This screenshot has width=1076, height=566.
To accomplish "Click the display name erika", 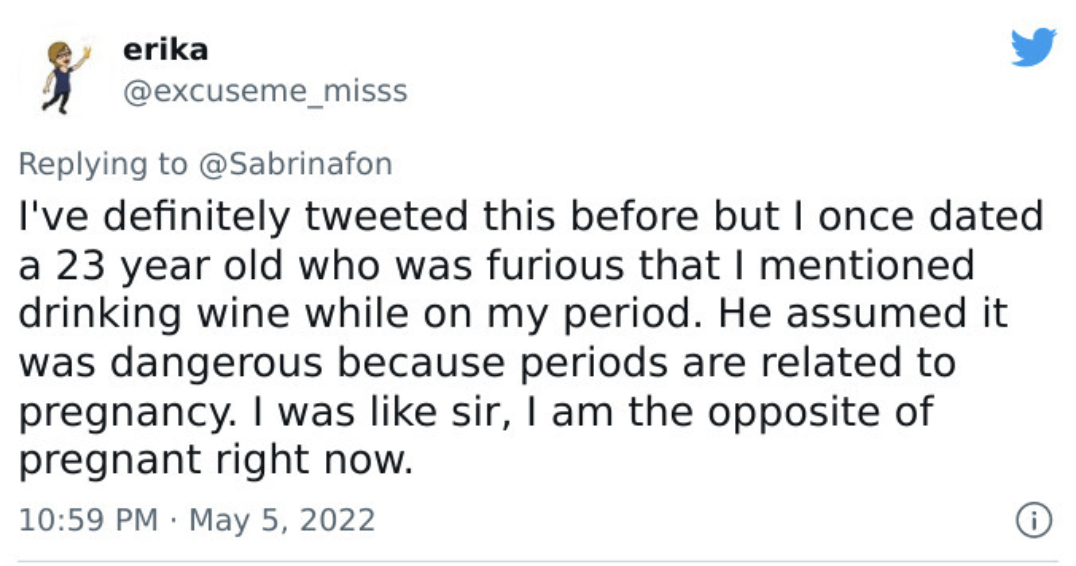I will pyautogui.click(x=165, y=50).
